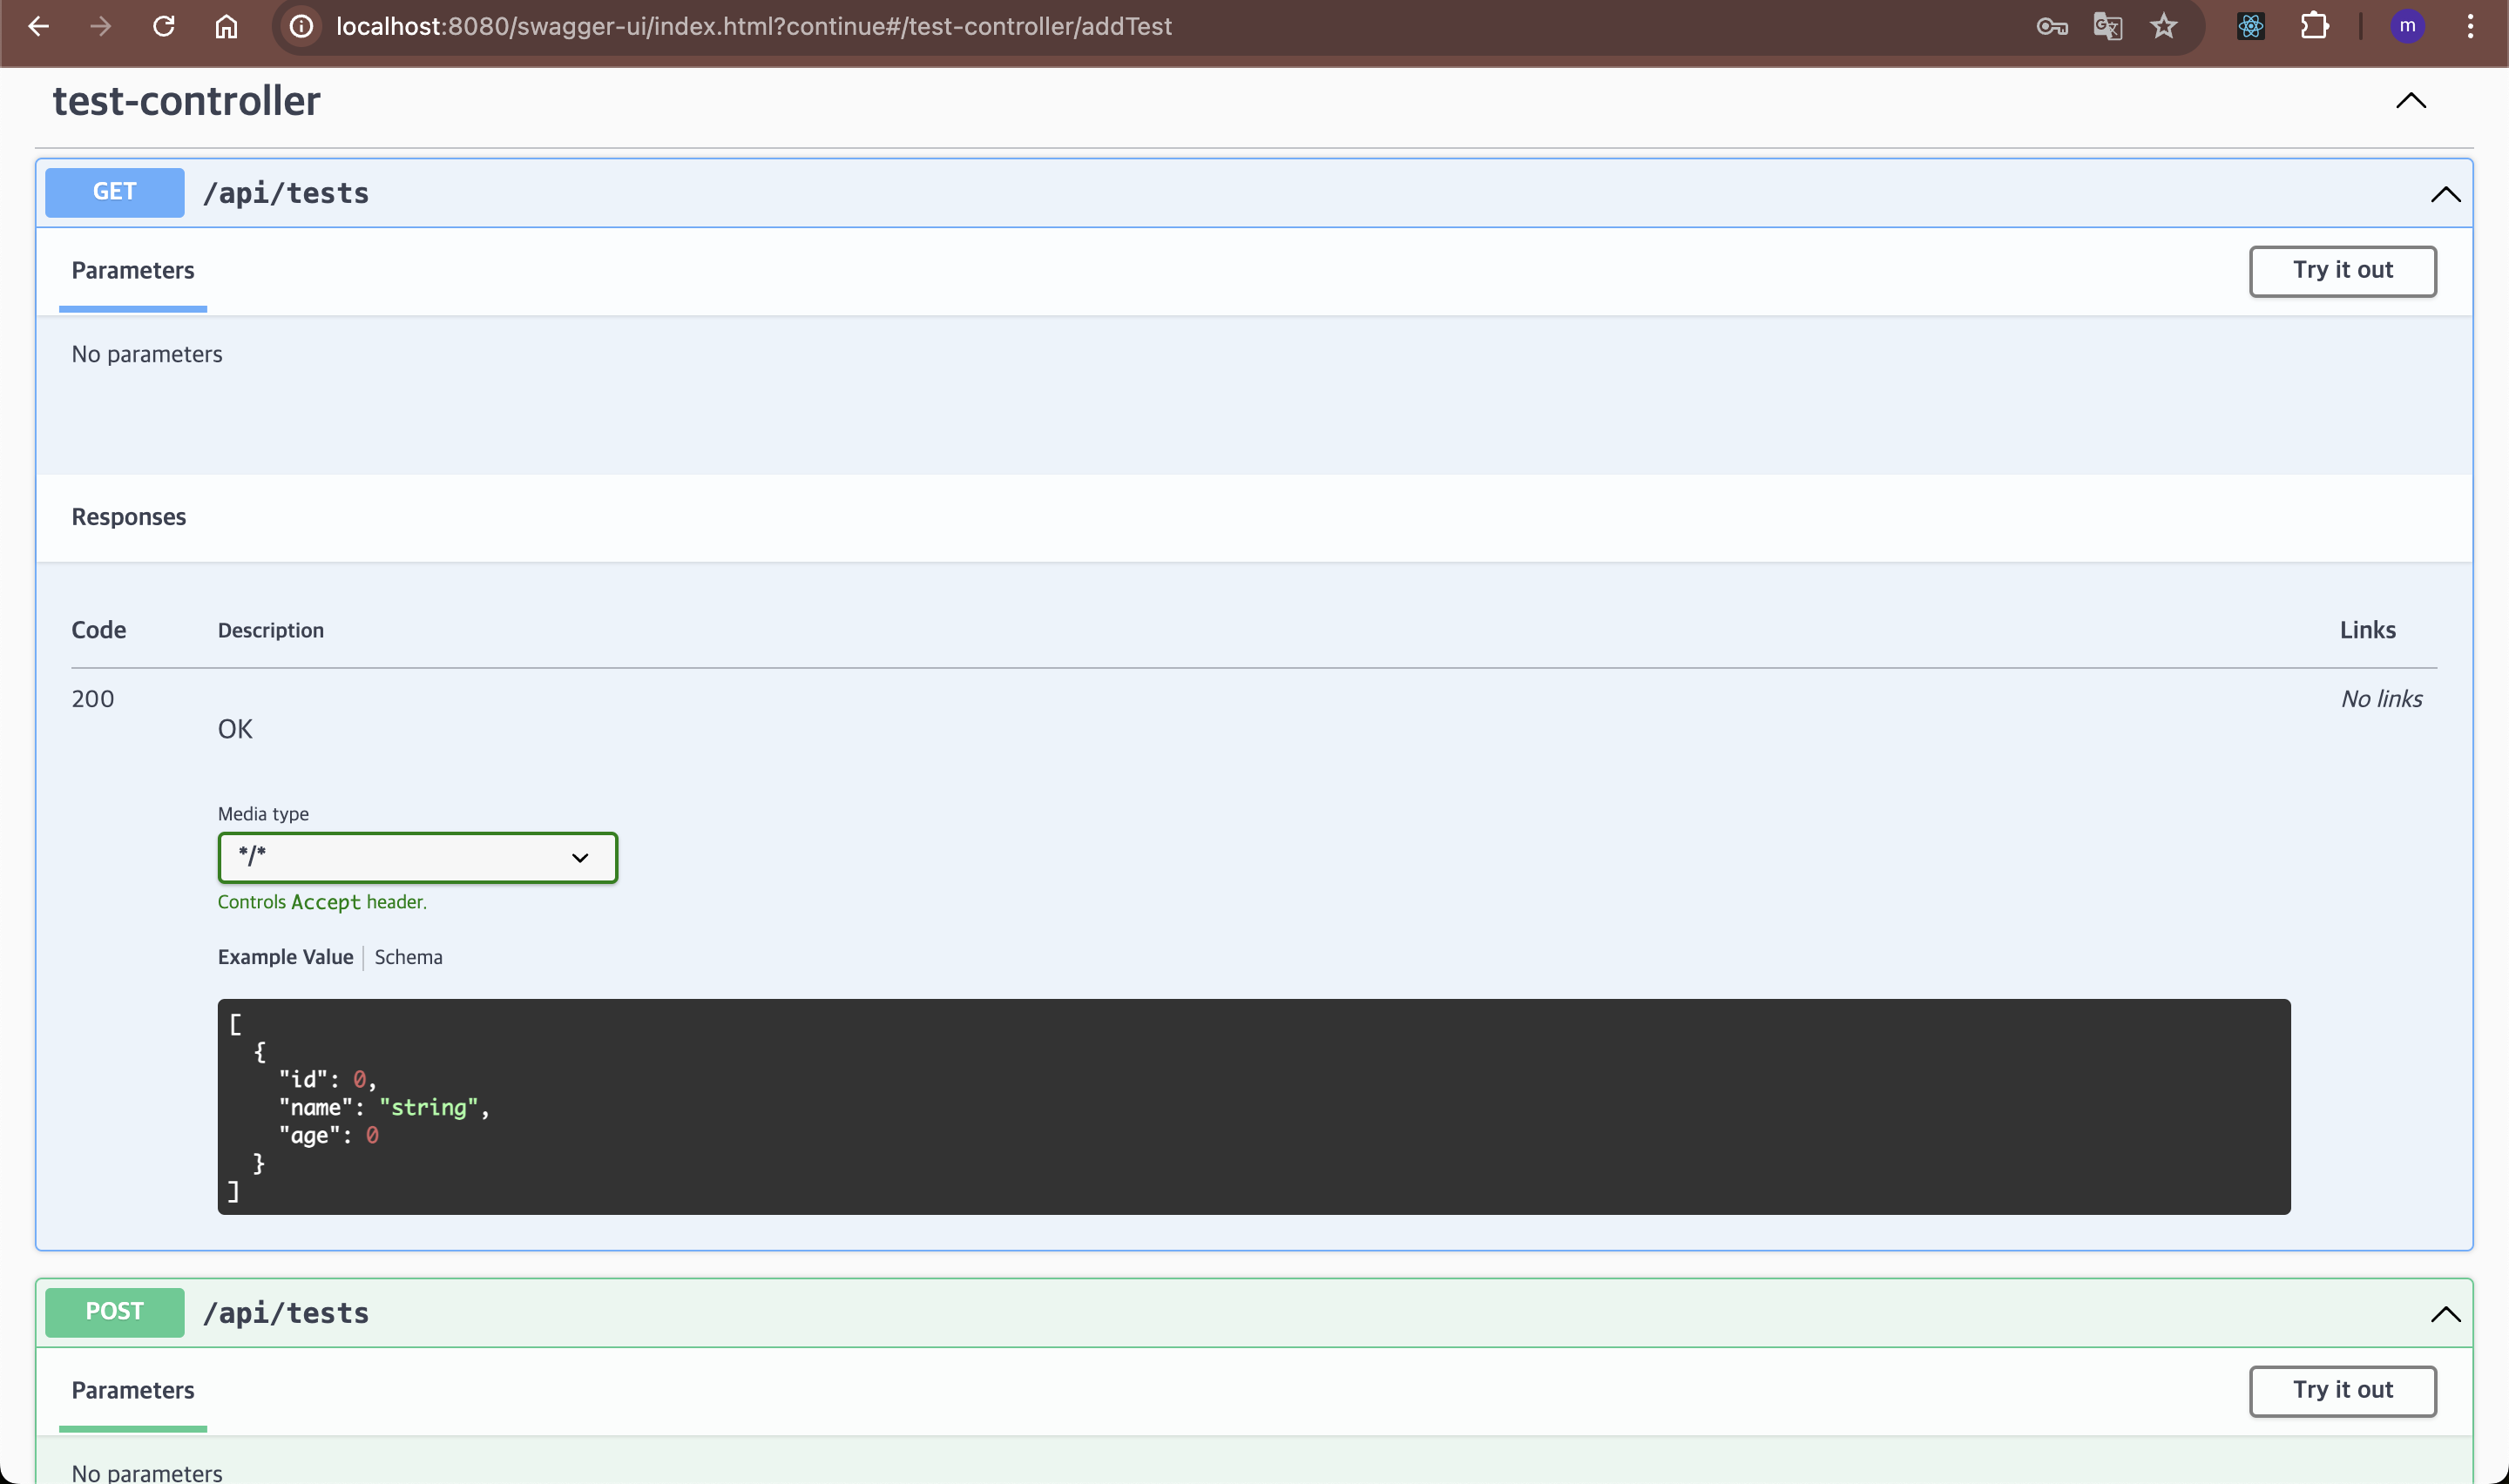Open the saved passwords key icon
Viewport: 2509px width, 1484px height.
[x=2051, y=26]
